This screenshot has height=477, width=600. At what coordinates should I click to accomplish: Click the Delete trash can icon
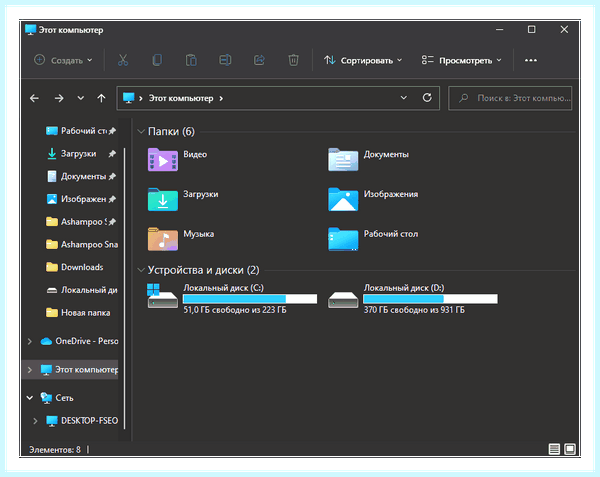tap(293, 60)
